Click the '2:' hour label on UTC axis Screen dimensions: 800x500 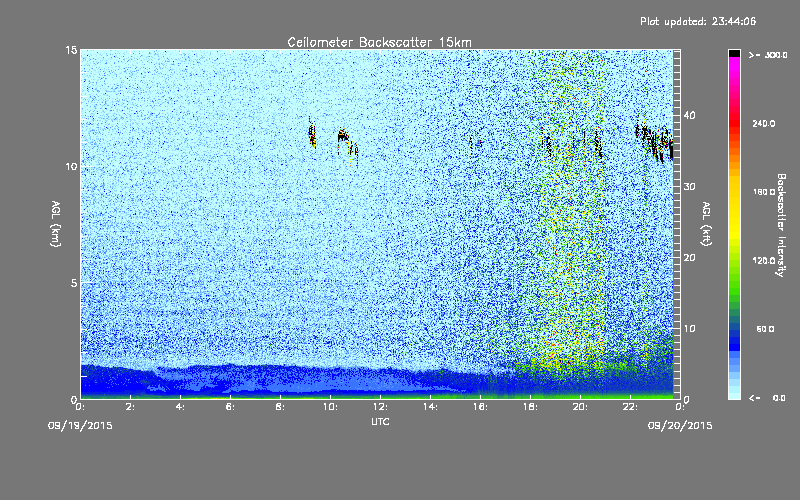coord(131,407)
